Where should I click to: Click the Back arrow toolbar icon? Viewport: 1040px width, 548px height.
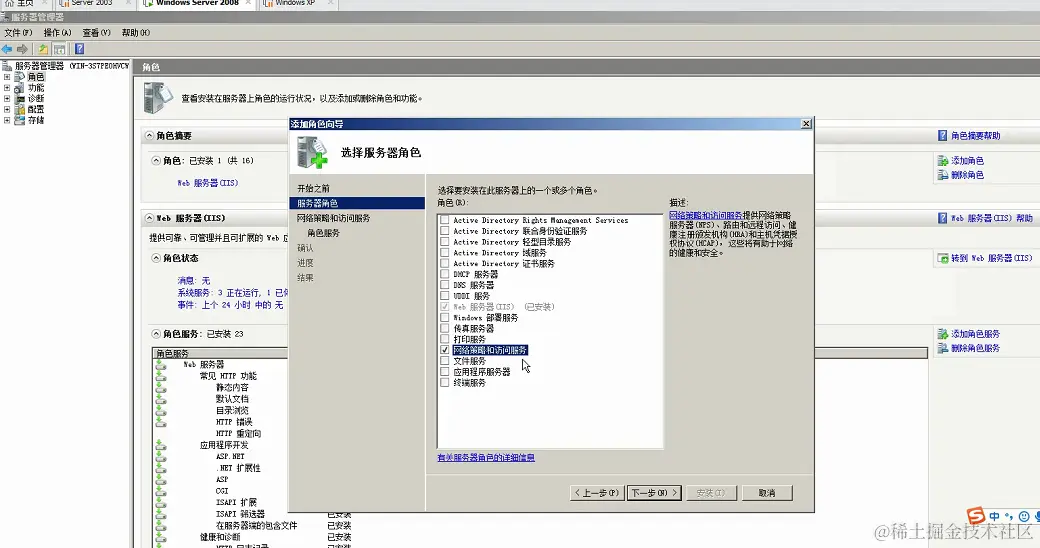click(x=7, y=49)
